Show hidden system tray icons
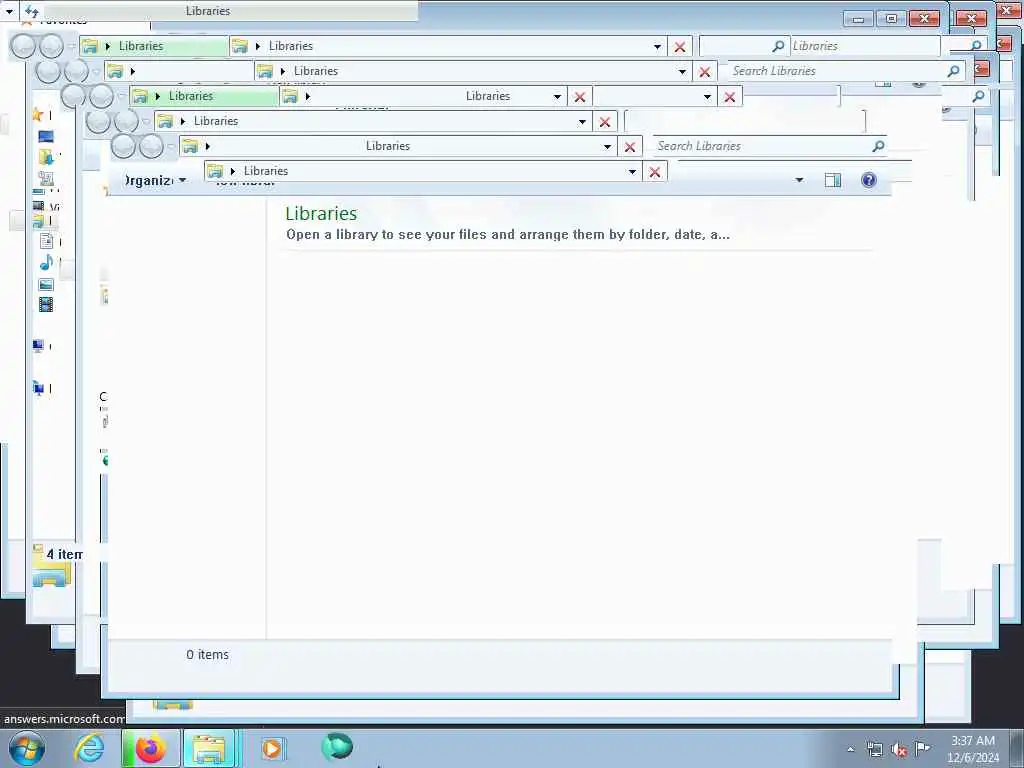 pyautogui.click(x=850, y=750)
